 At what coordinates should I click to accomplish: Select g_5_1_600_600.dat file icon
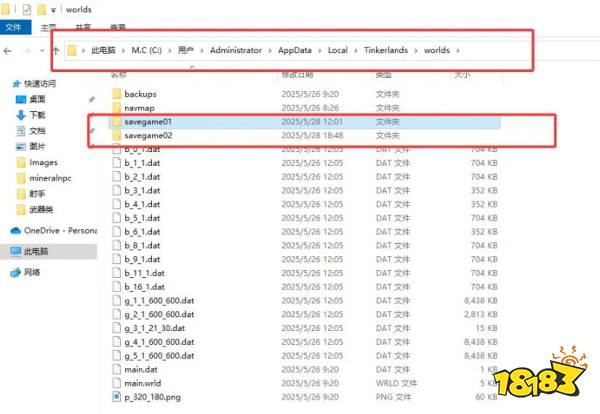pos(117,355)
